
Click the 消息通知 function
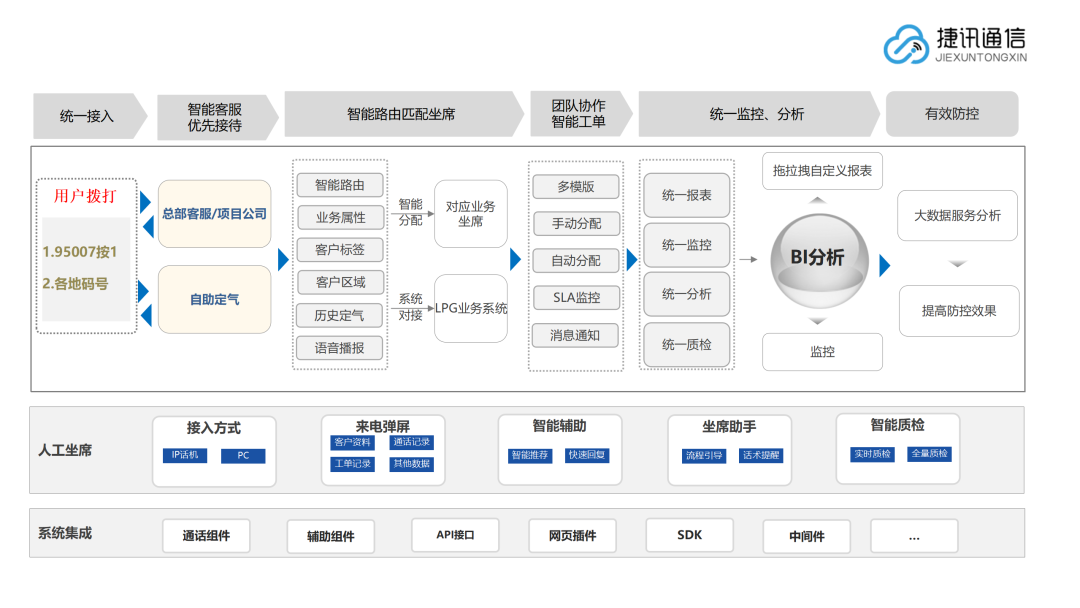coord(577,334)
